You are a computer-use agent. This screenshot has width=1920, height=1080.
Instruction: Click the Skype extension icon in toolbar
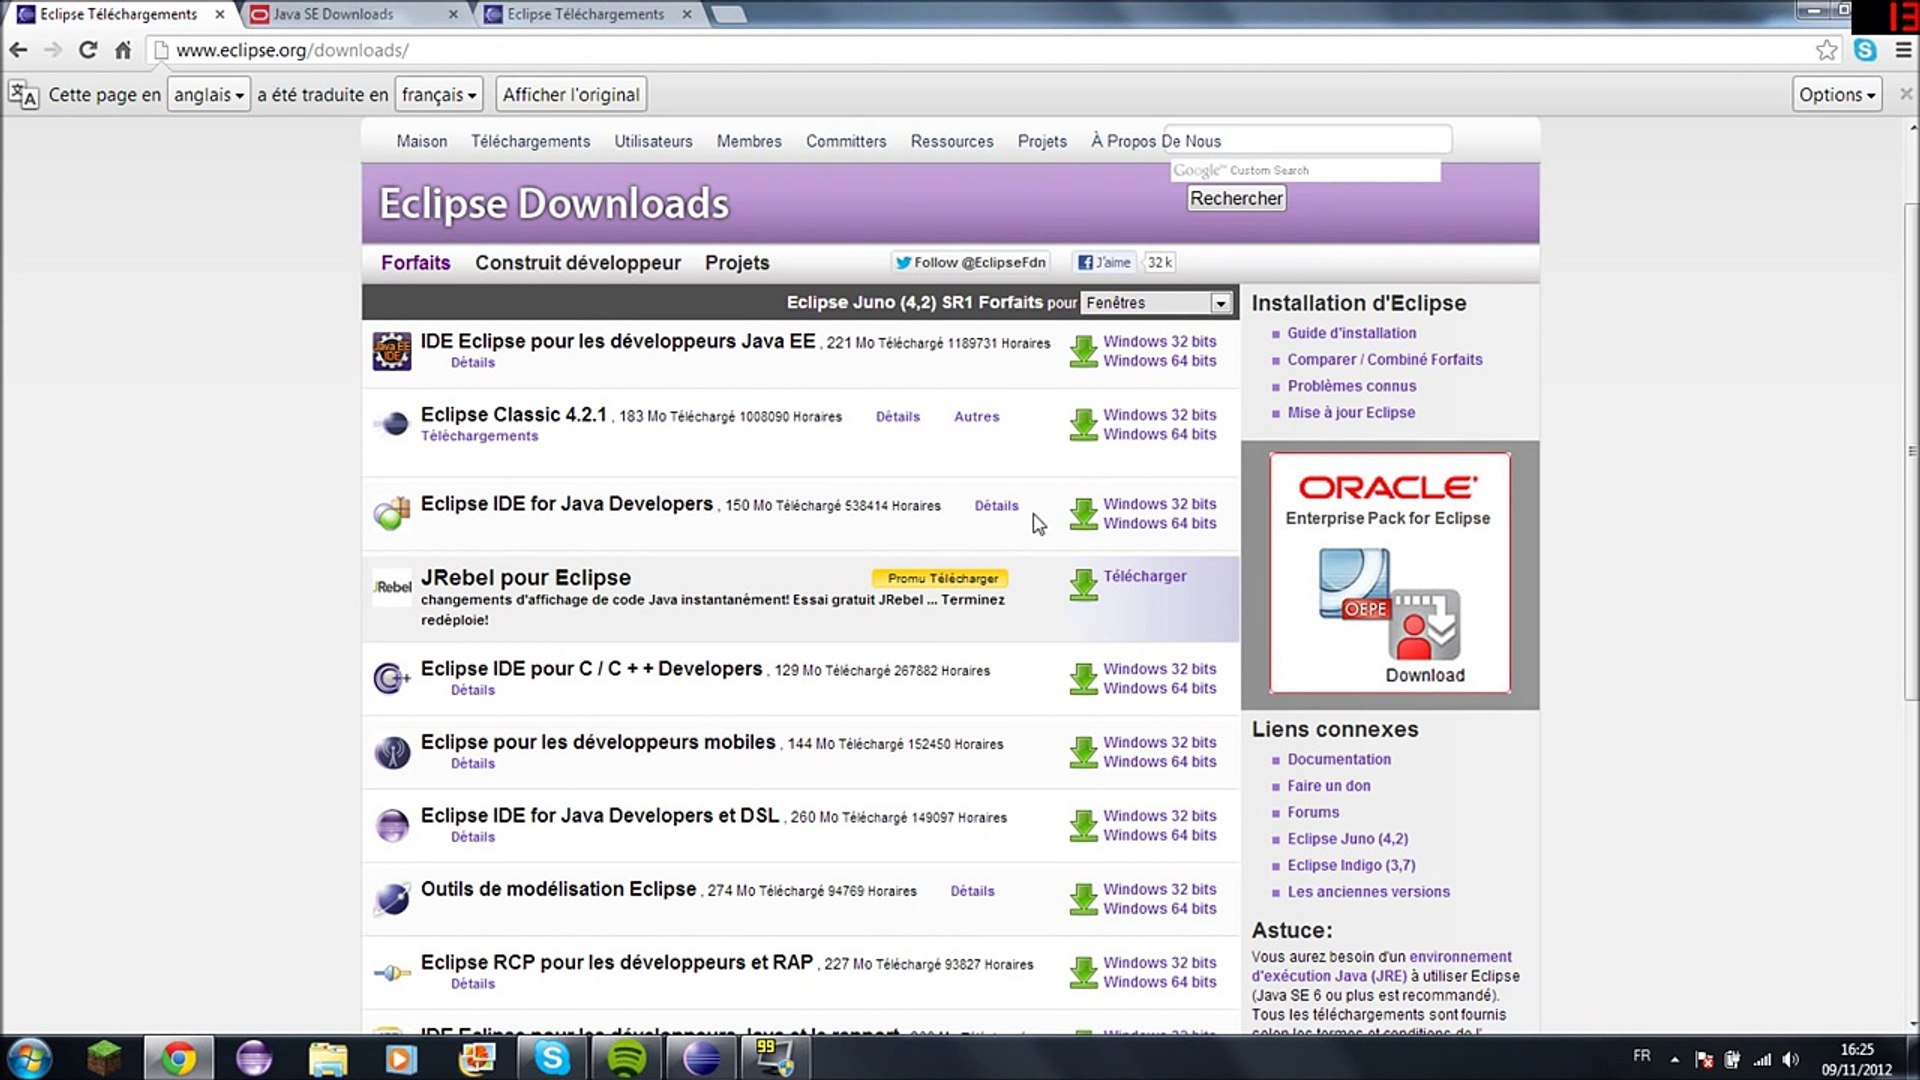[1865, 50]
